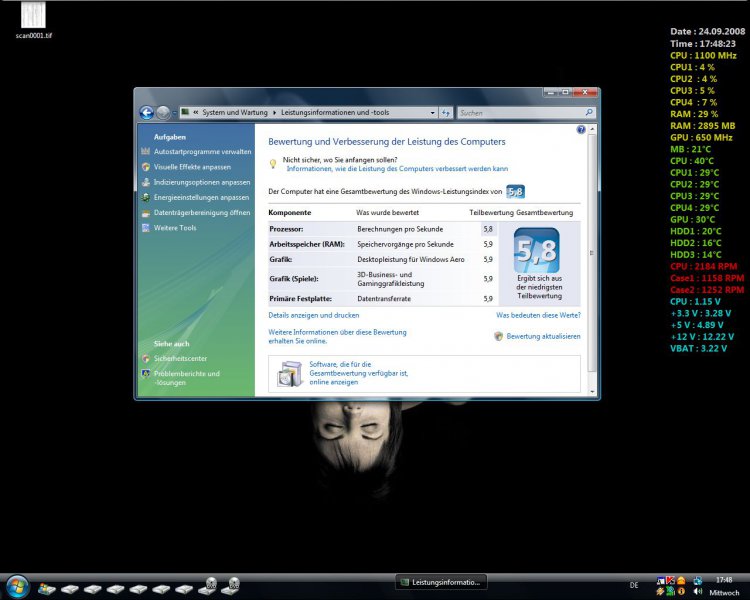The height and width of the screenshot is (600, 750).
Task: Refresh the page with the address bar refresh button
Action: click(x=446, y=113)
